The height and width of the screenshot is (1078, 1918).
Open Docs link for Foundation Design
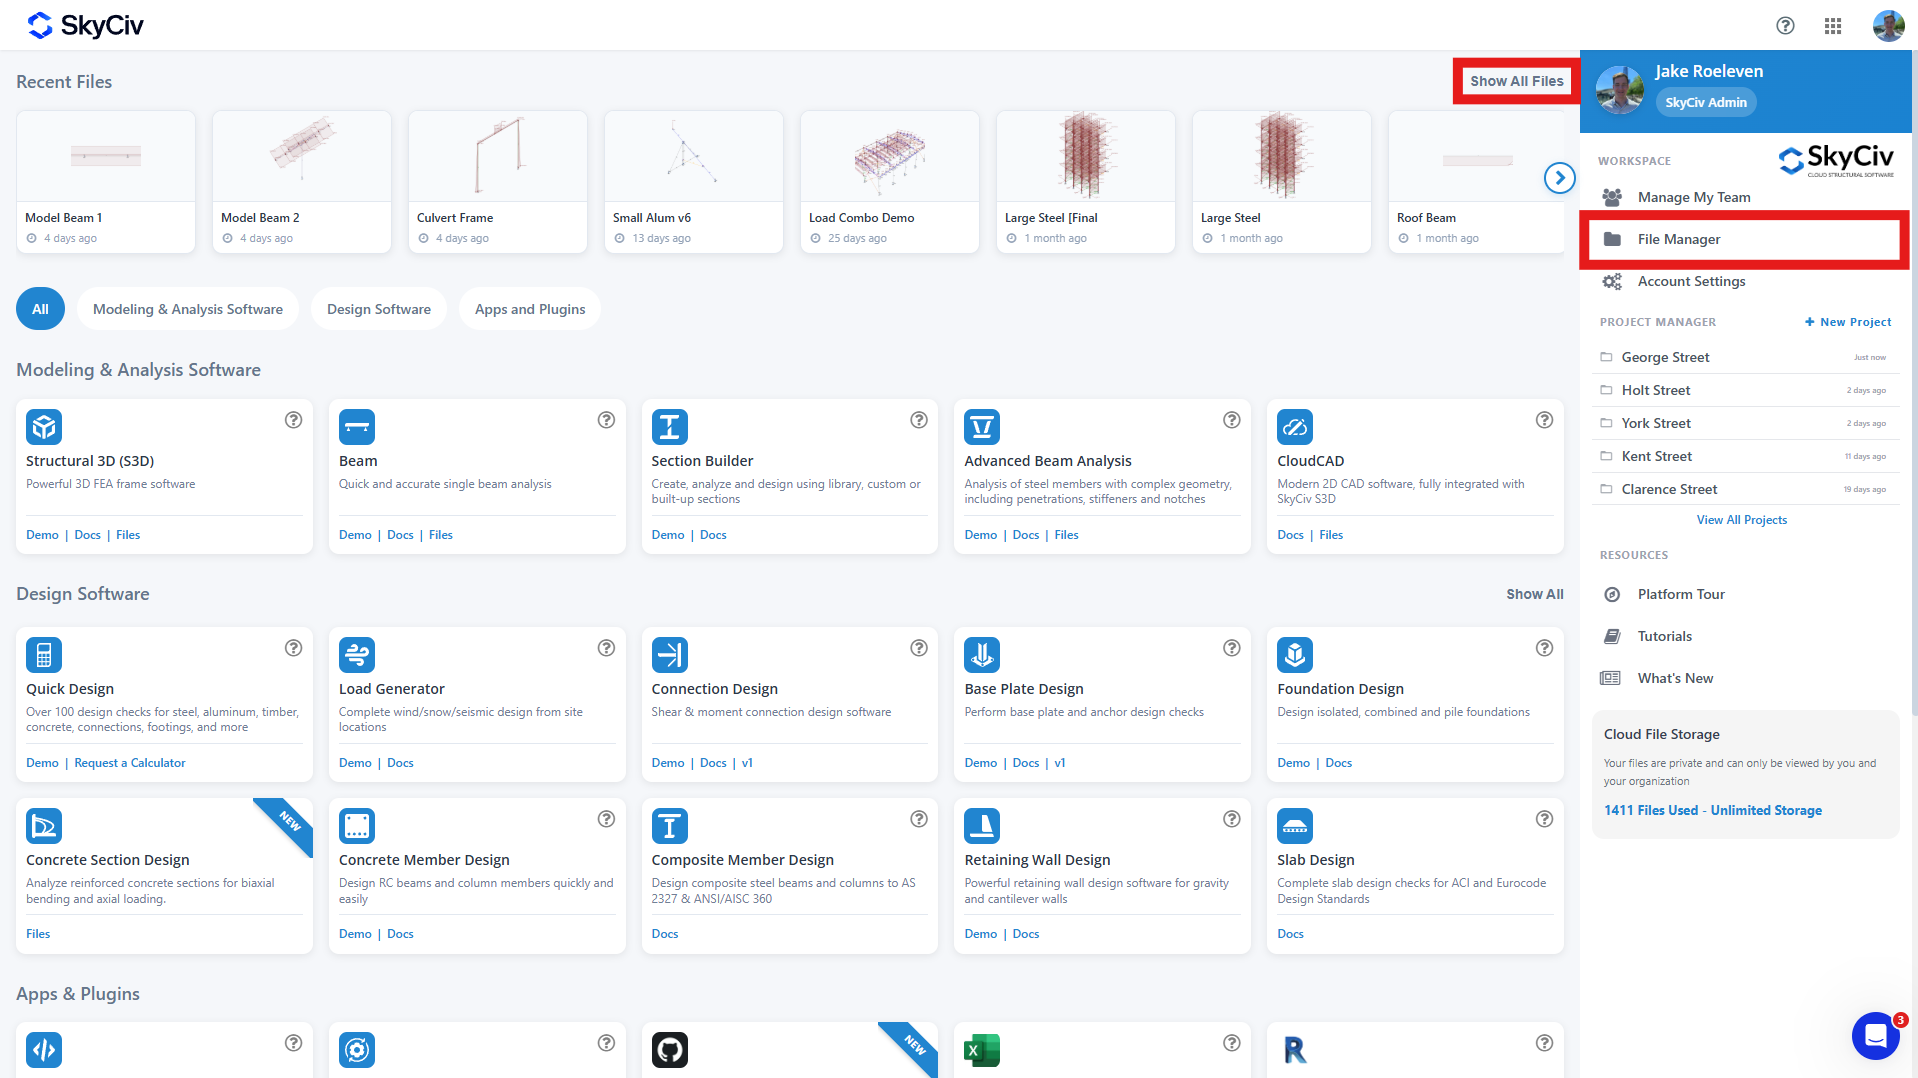click(x=1338, y=763)
